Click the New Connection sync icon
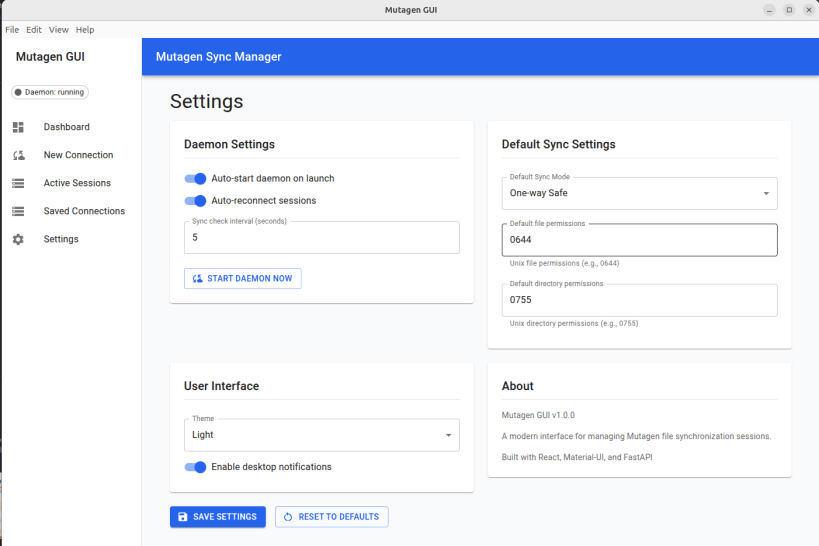The width and height of the screenshot is (819, 546). (x=18, y=155)
